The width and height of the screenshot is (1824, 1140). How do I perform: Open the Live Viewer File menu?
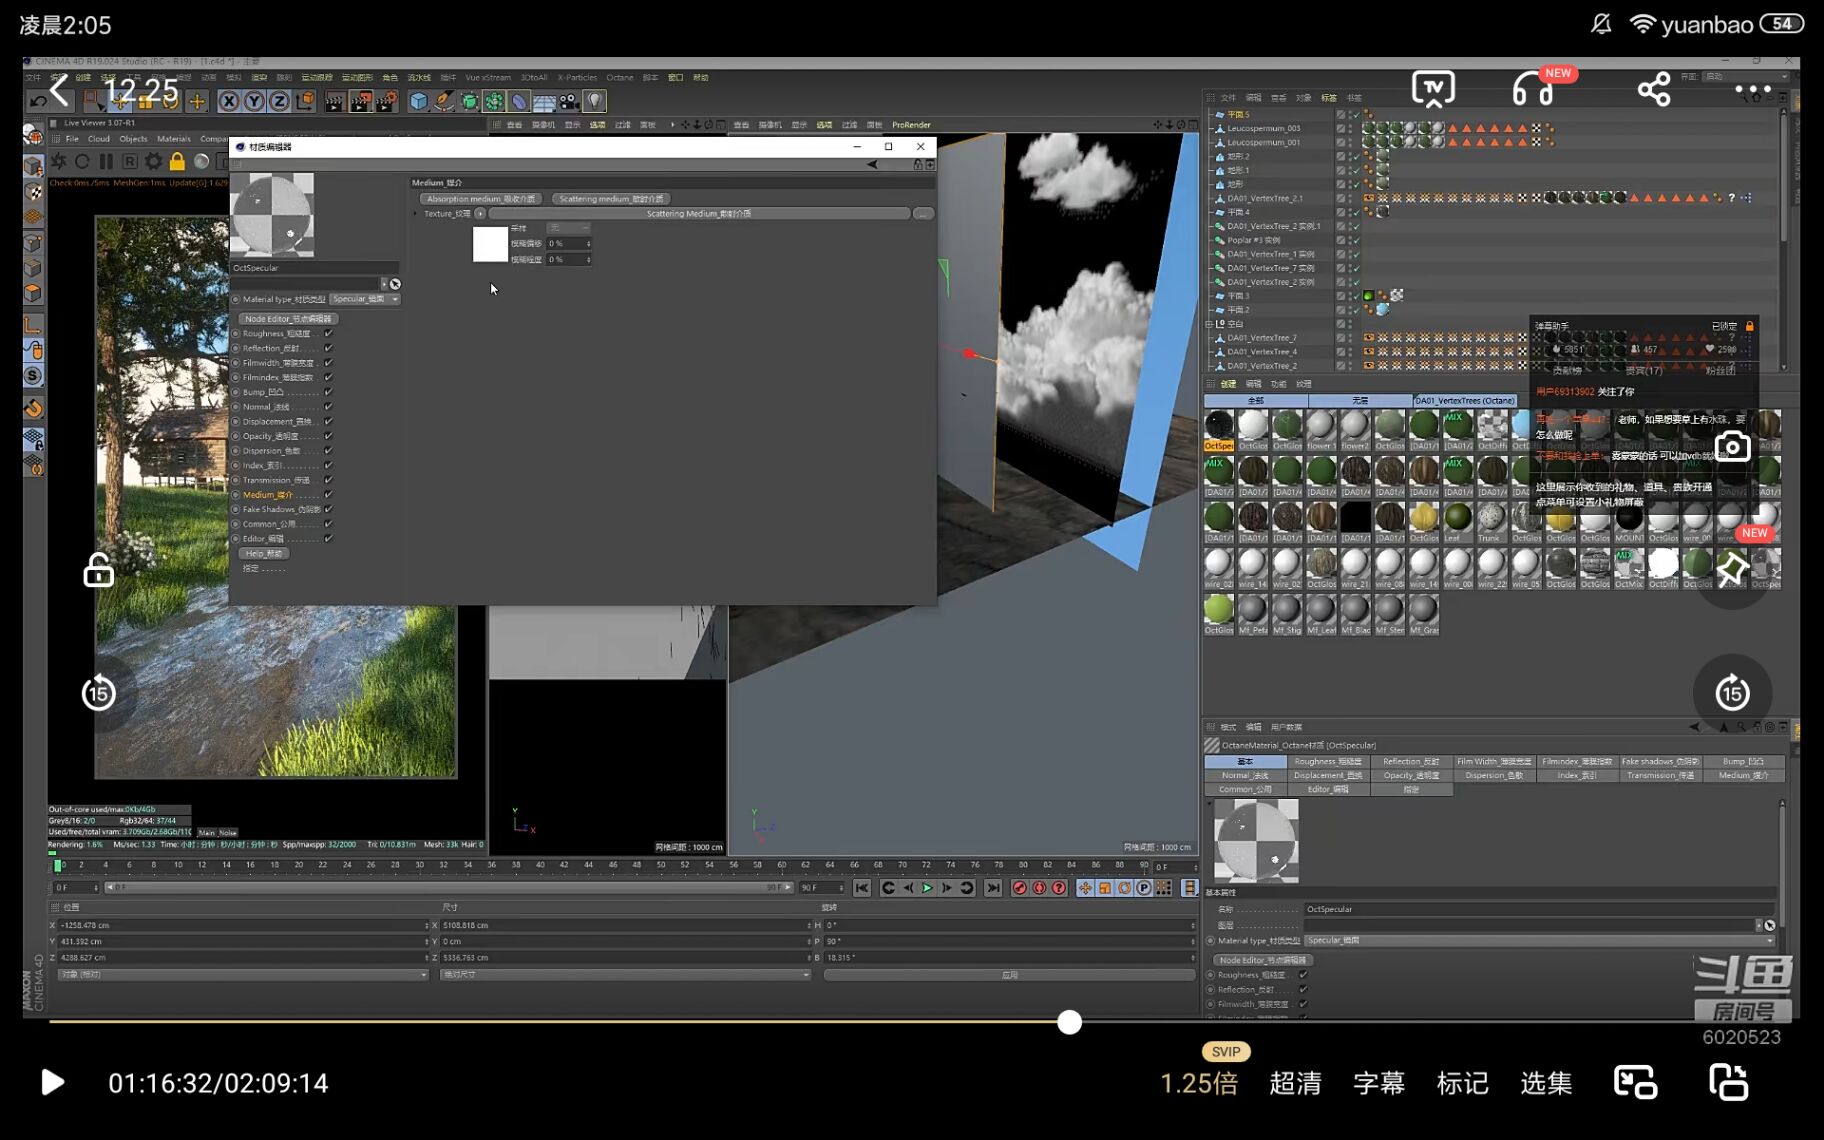tap(72, 139)
